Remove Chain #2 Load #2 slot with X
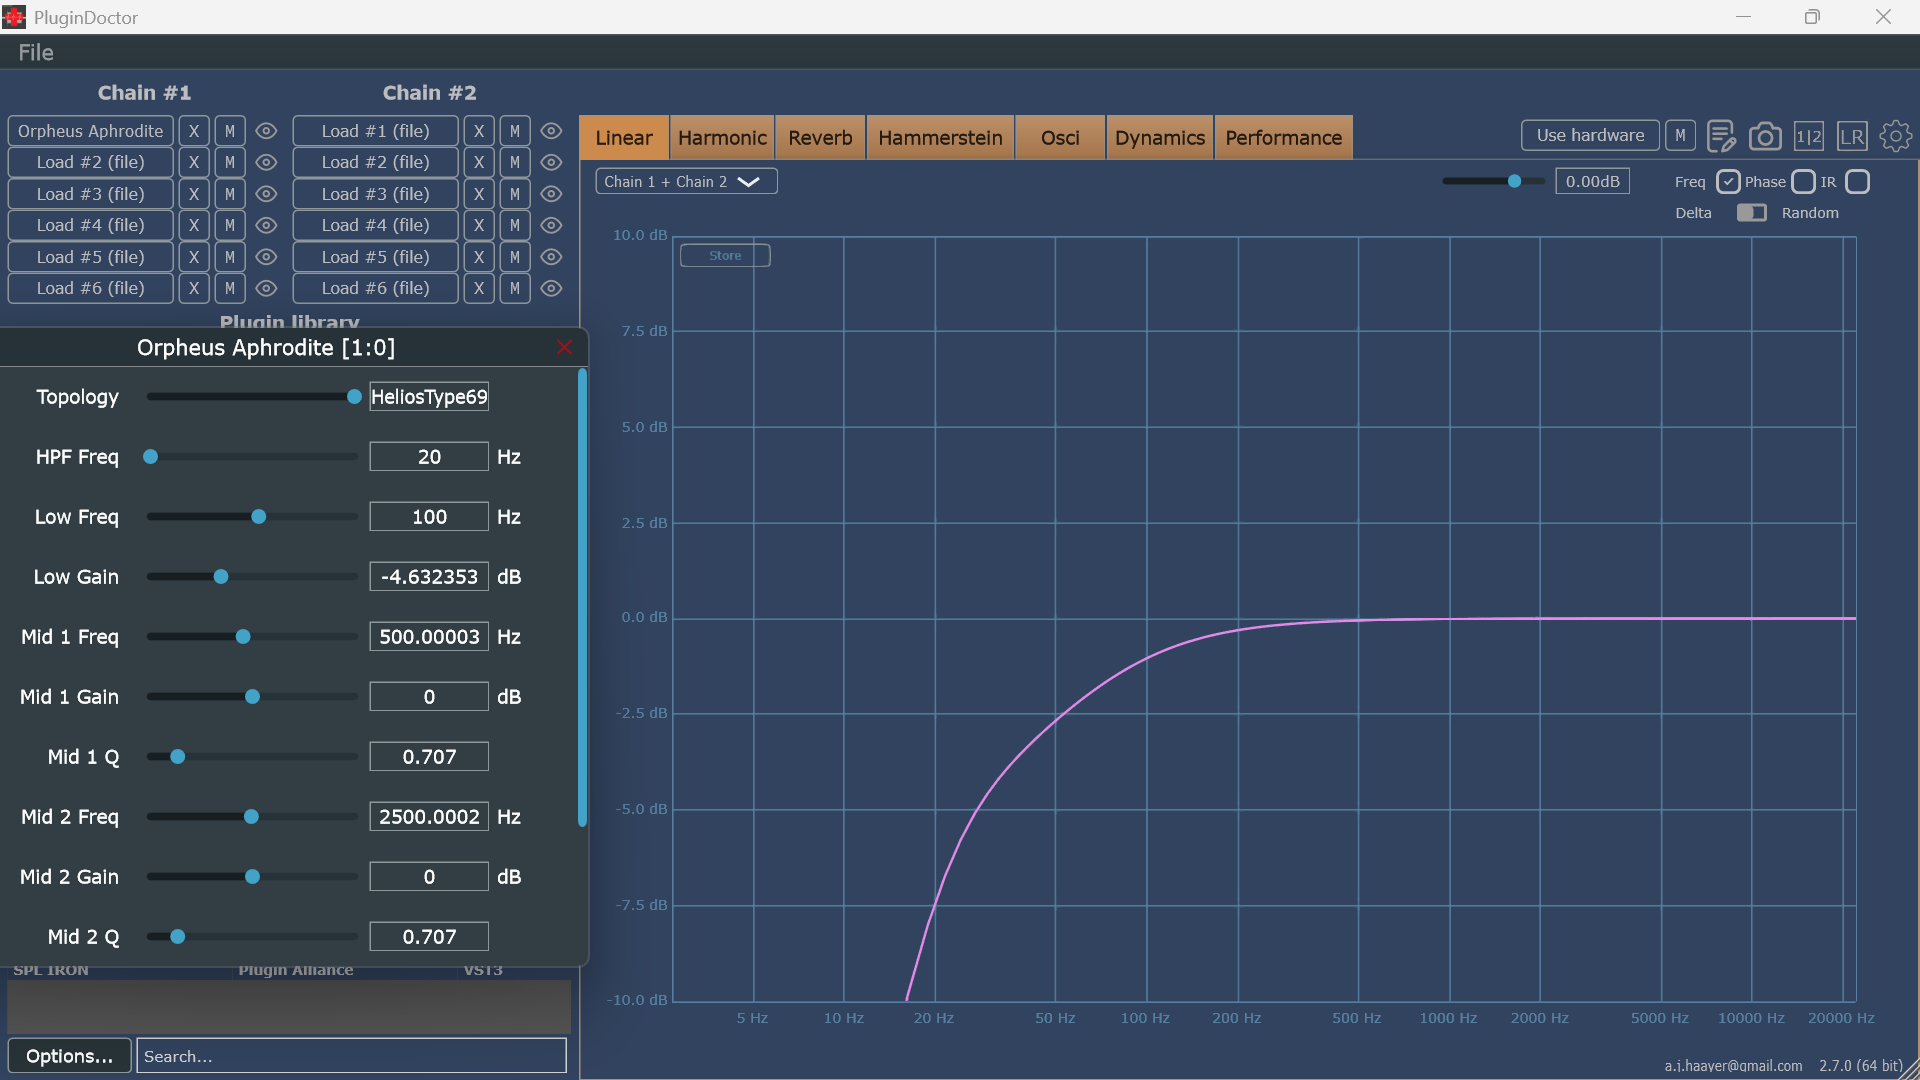The image size is (1920, 1080). (479, 162)
